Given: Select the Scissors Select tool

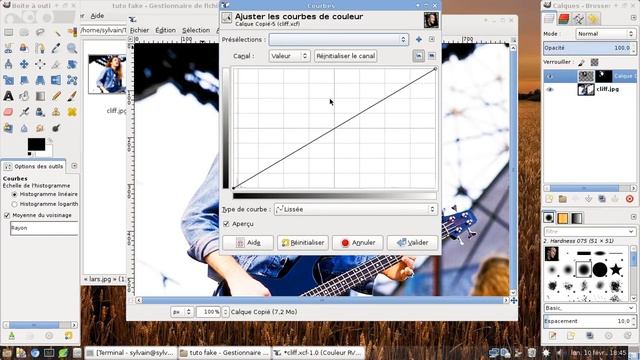Looking at the screenshot, I should click(x=8, y=48).
